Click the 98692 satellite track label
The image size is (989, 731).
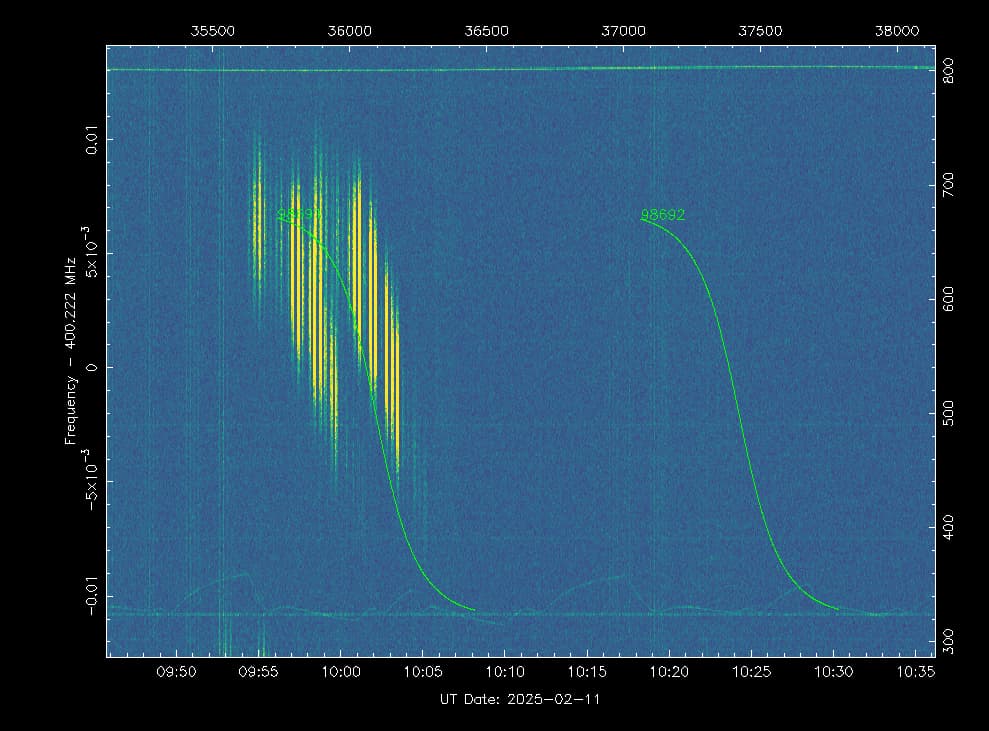tap(662, 215)
